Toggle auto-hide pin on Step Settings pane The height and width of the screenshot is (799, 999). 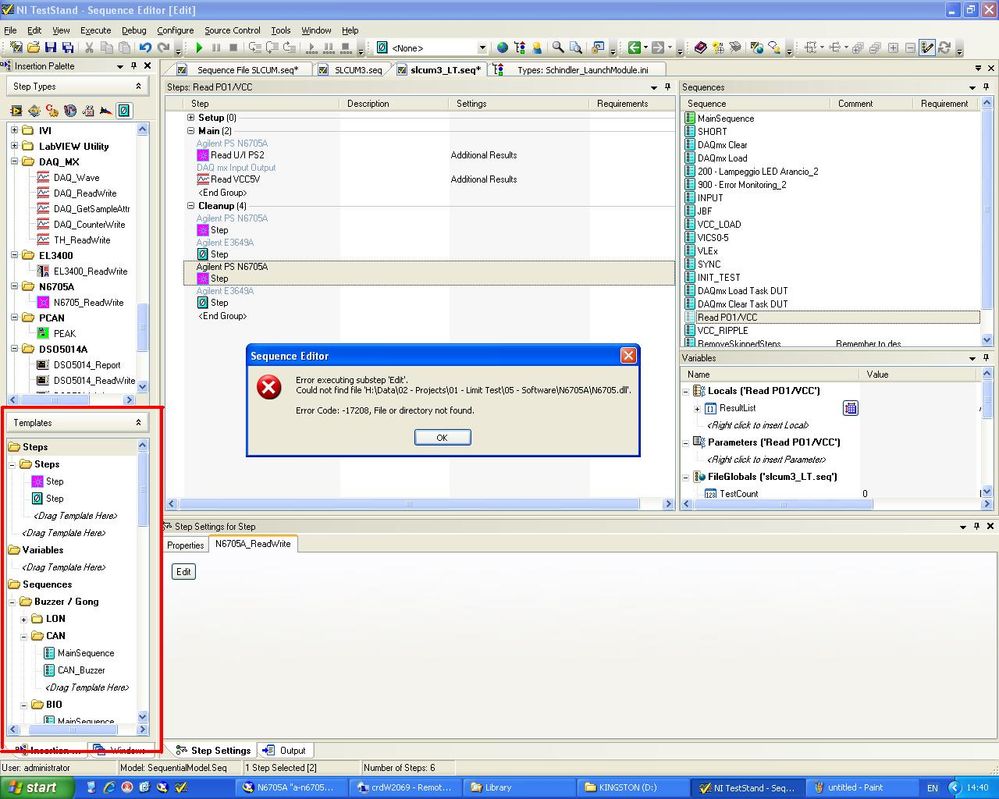tap(977, 526)
